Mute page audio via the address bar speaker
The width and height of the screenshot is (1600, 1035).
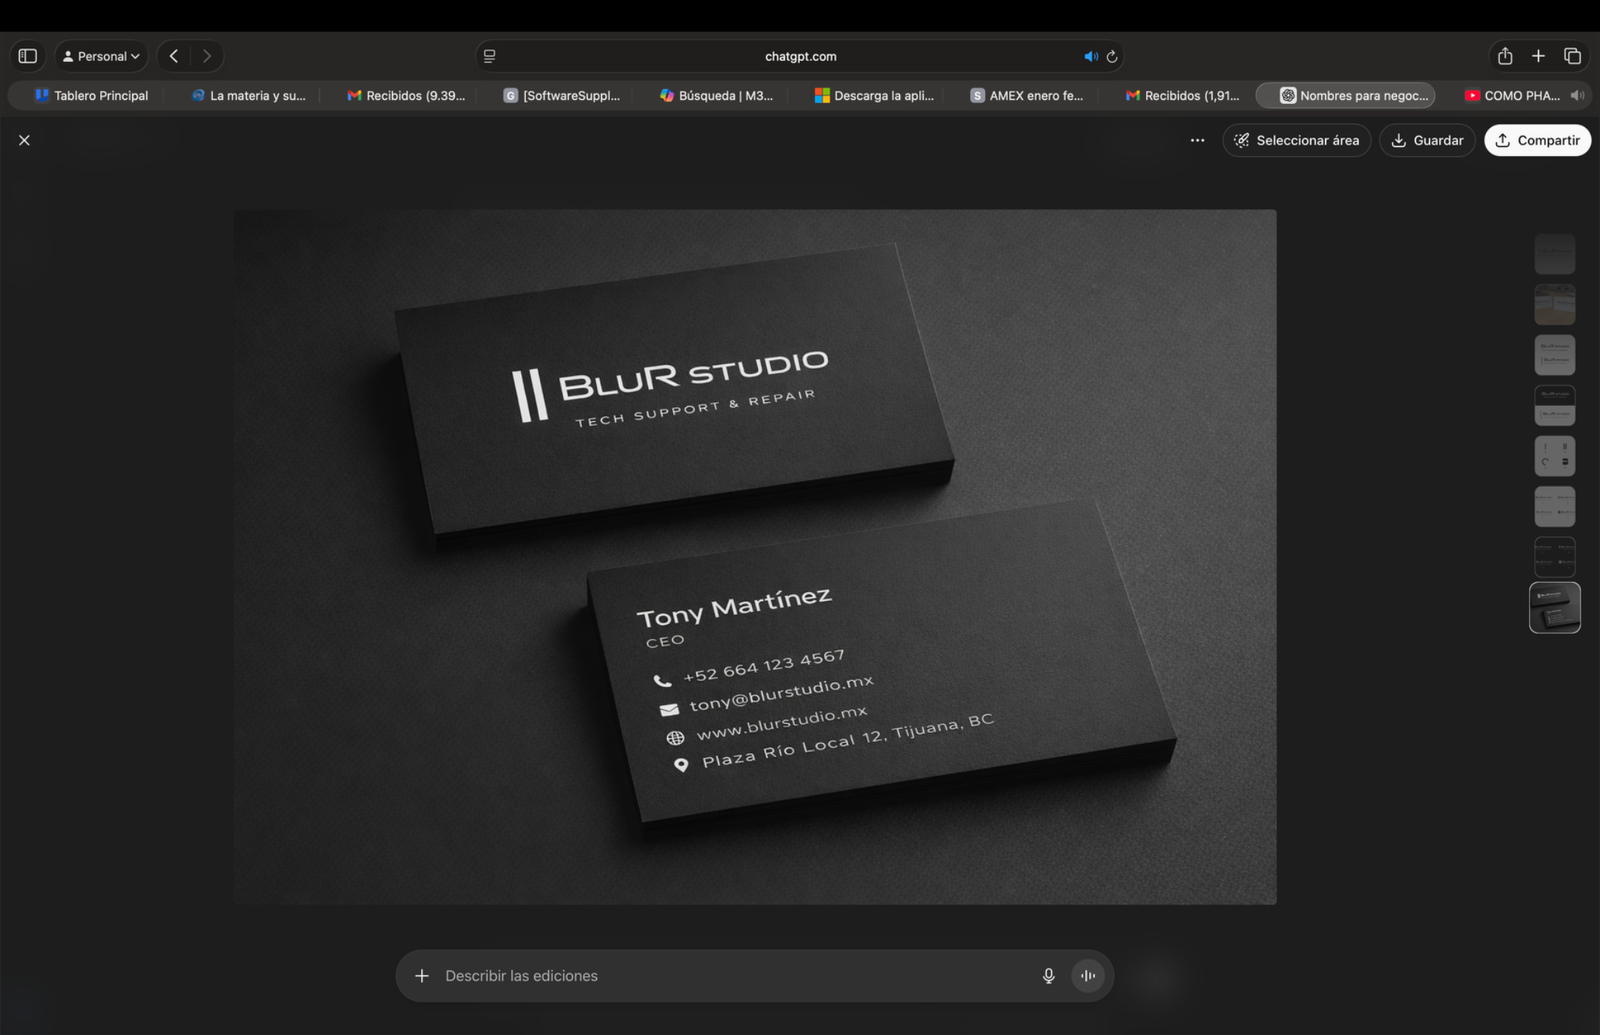1091,56
